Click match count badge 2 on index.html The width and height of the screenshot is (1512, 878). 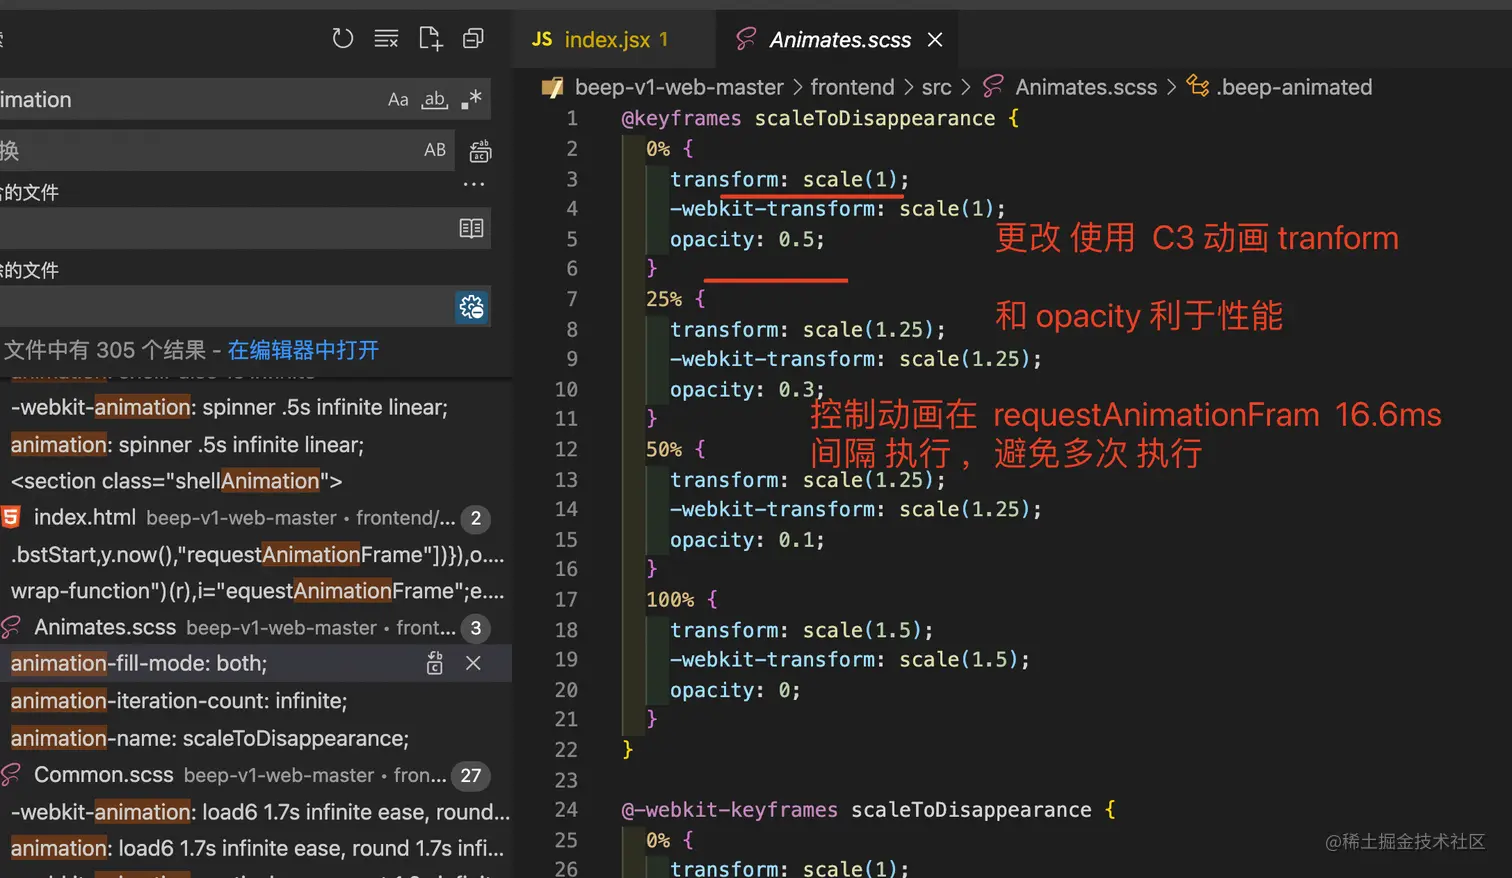pyautogui.click(x=476, y=518)
